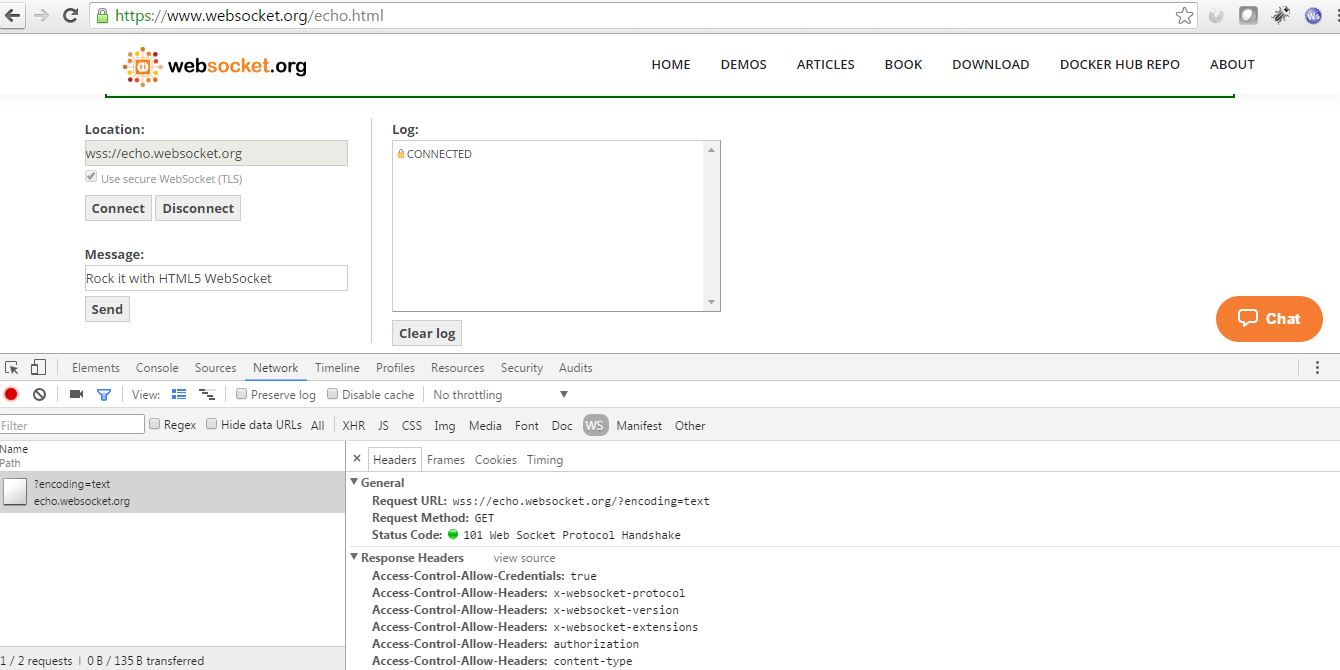Click the Location wss URL field
Viewport: 1340px width, 670px height.
pyautogui.click(x=216, y=153)
